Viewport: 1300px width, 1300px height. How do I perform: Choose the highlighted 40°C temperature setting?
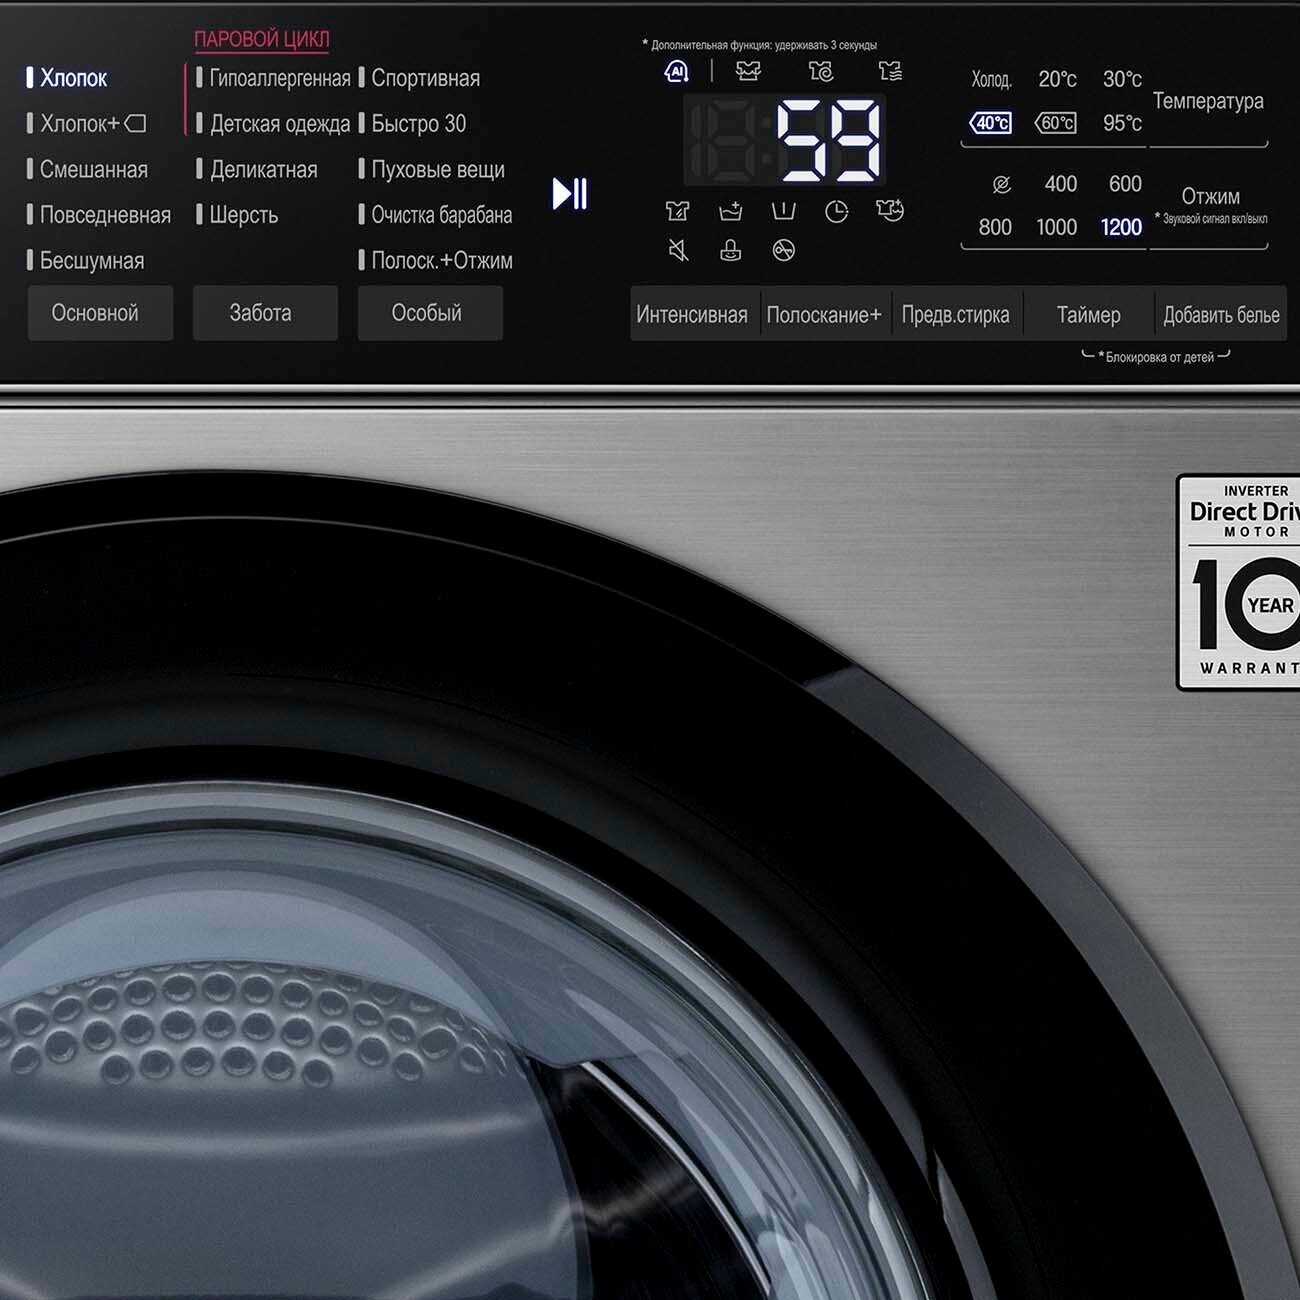tap(991, 123)
